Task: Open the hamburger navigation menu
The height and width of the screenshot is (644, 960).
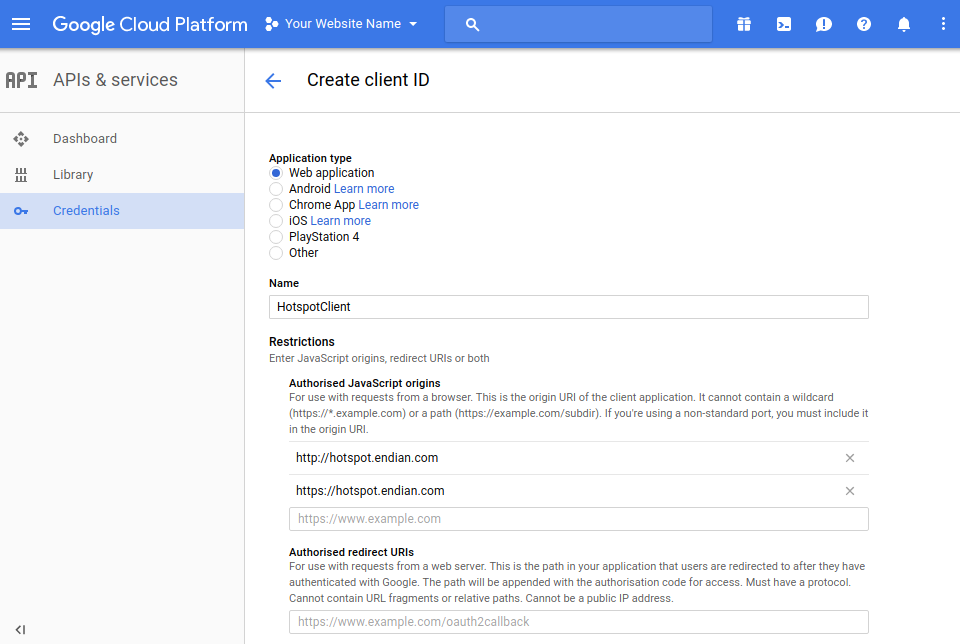Action: click(21, 24)
